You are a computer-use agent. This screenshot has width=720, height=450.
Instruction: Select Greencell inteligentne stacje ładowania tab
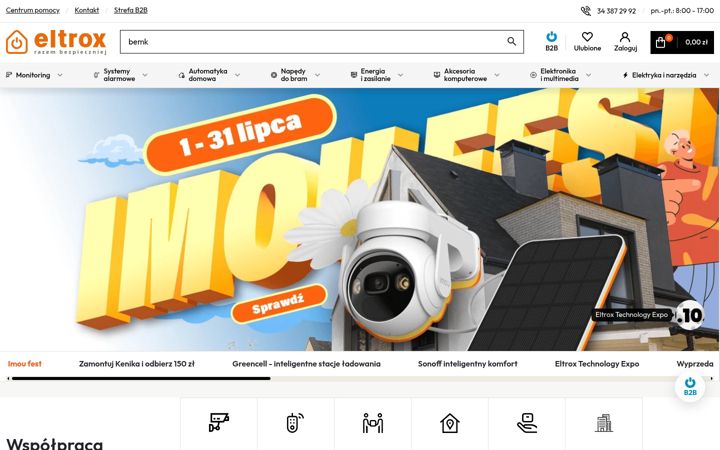coord(306,364)
